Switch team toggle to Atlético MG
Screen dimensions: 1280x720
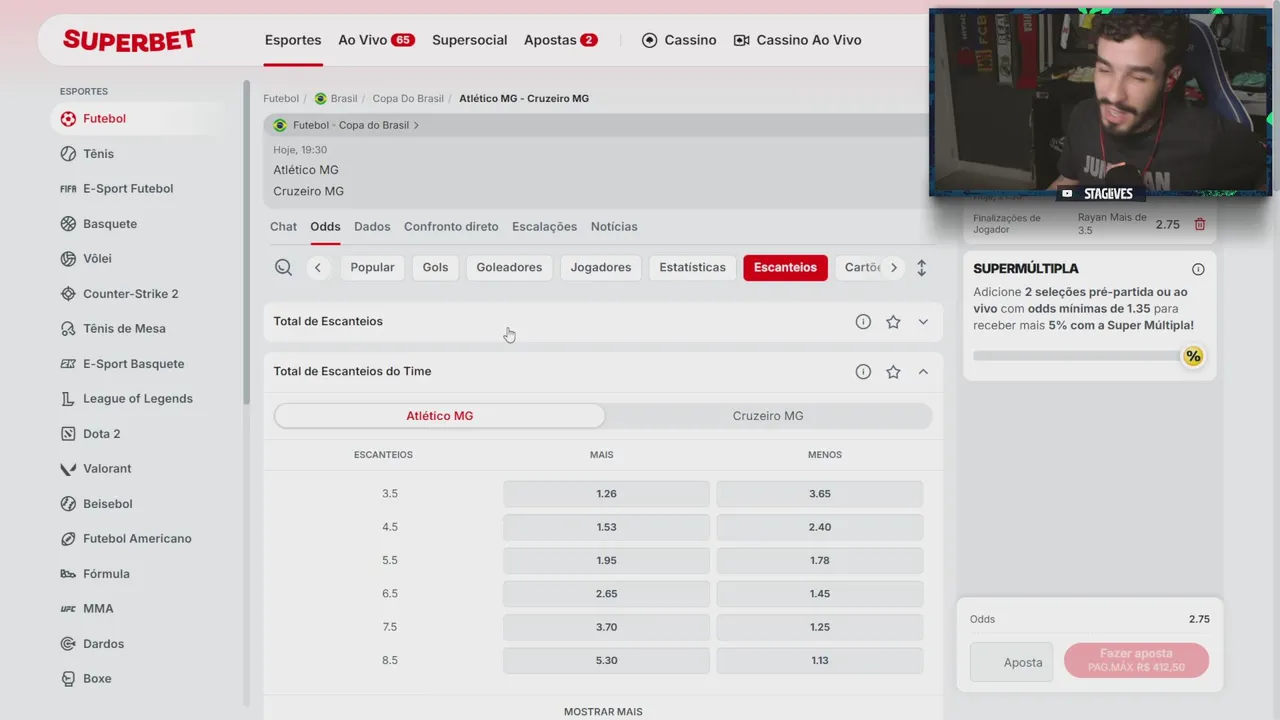coord(440,416)
